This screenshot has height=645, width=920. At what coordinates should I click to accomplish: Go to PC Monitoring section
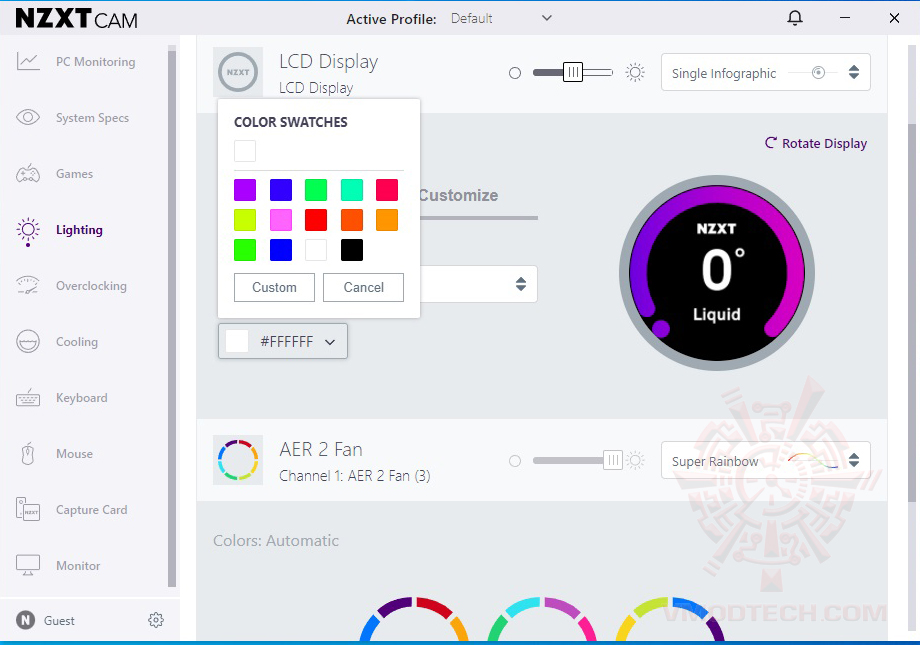96,62
